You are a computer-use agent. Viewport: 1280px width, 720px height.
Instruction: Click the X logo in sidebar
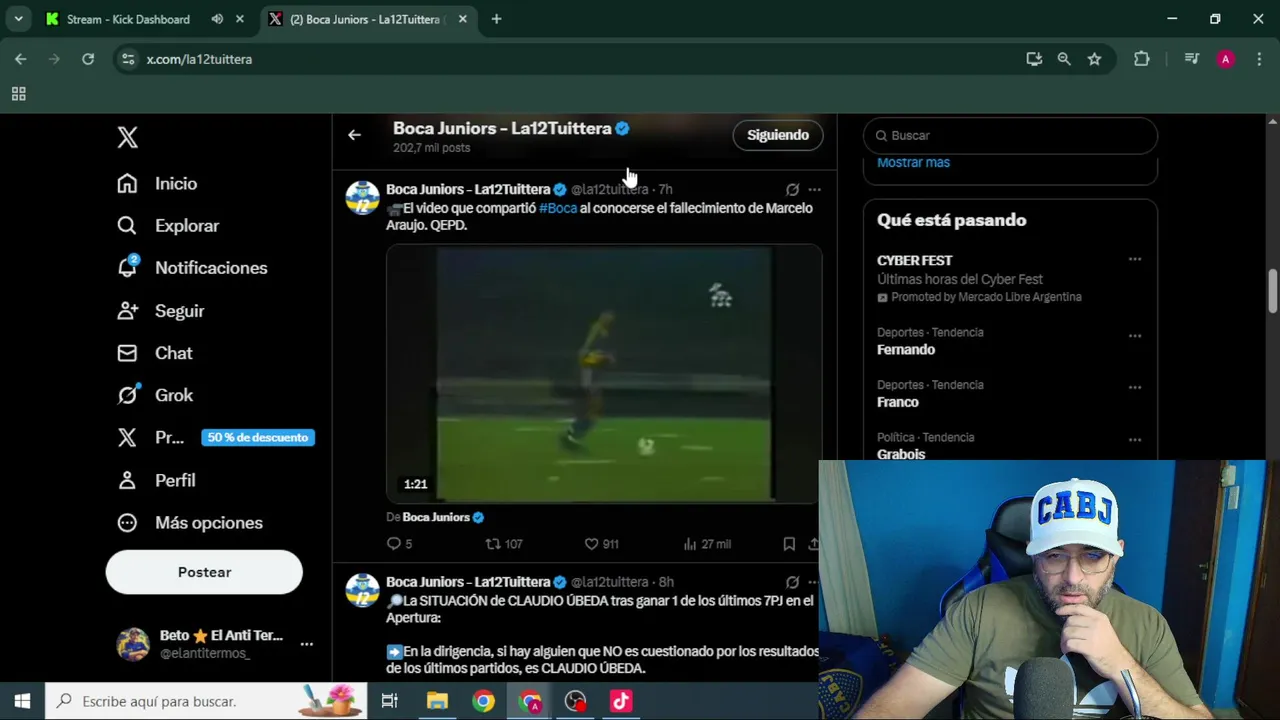pos(127,138)
